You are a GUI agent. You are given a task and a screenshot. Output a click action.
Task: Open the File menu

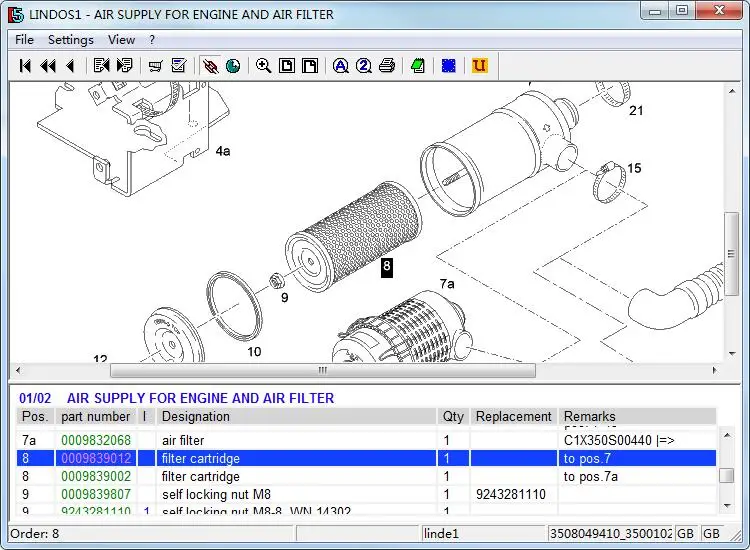click(x=24, y=40)
